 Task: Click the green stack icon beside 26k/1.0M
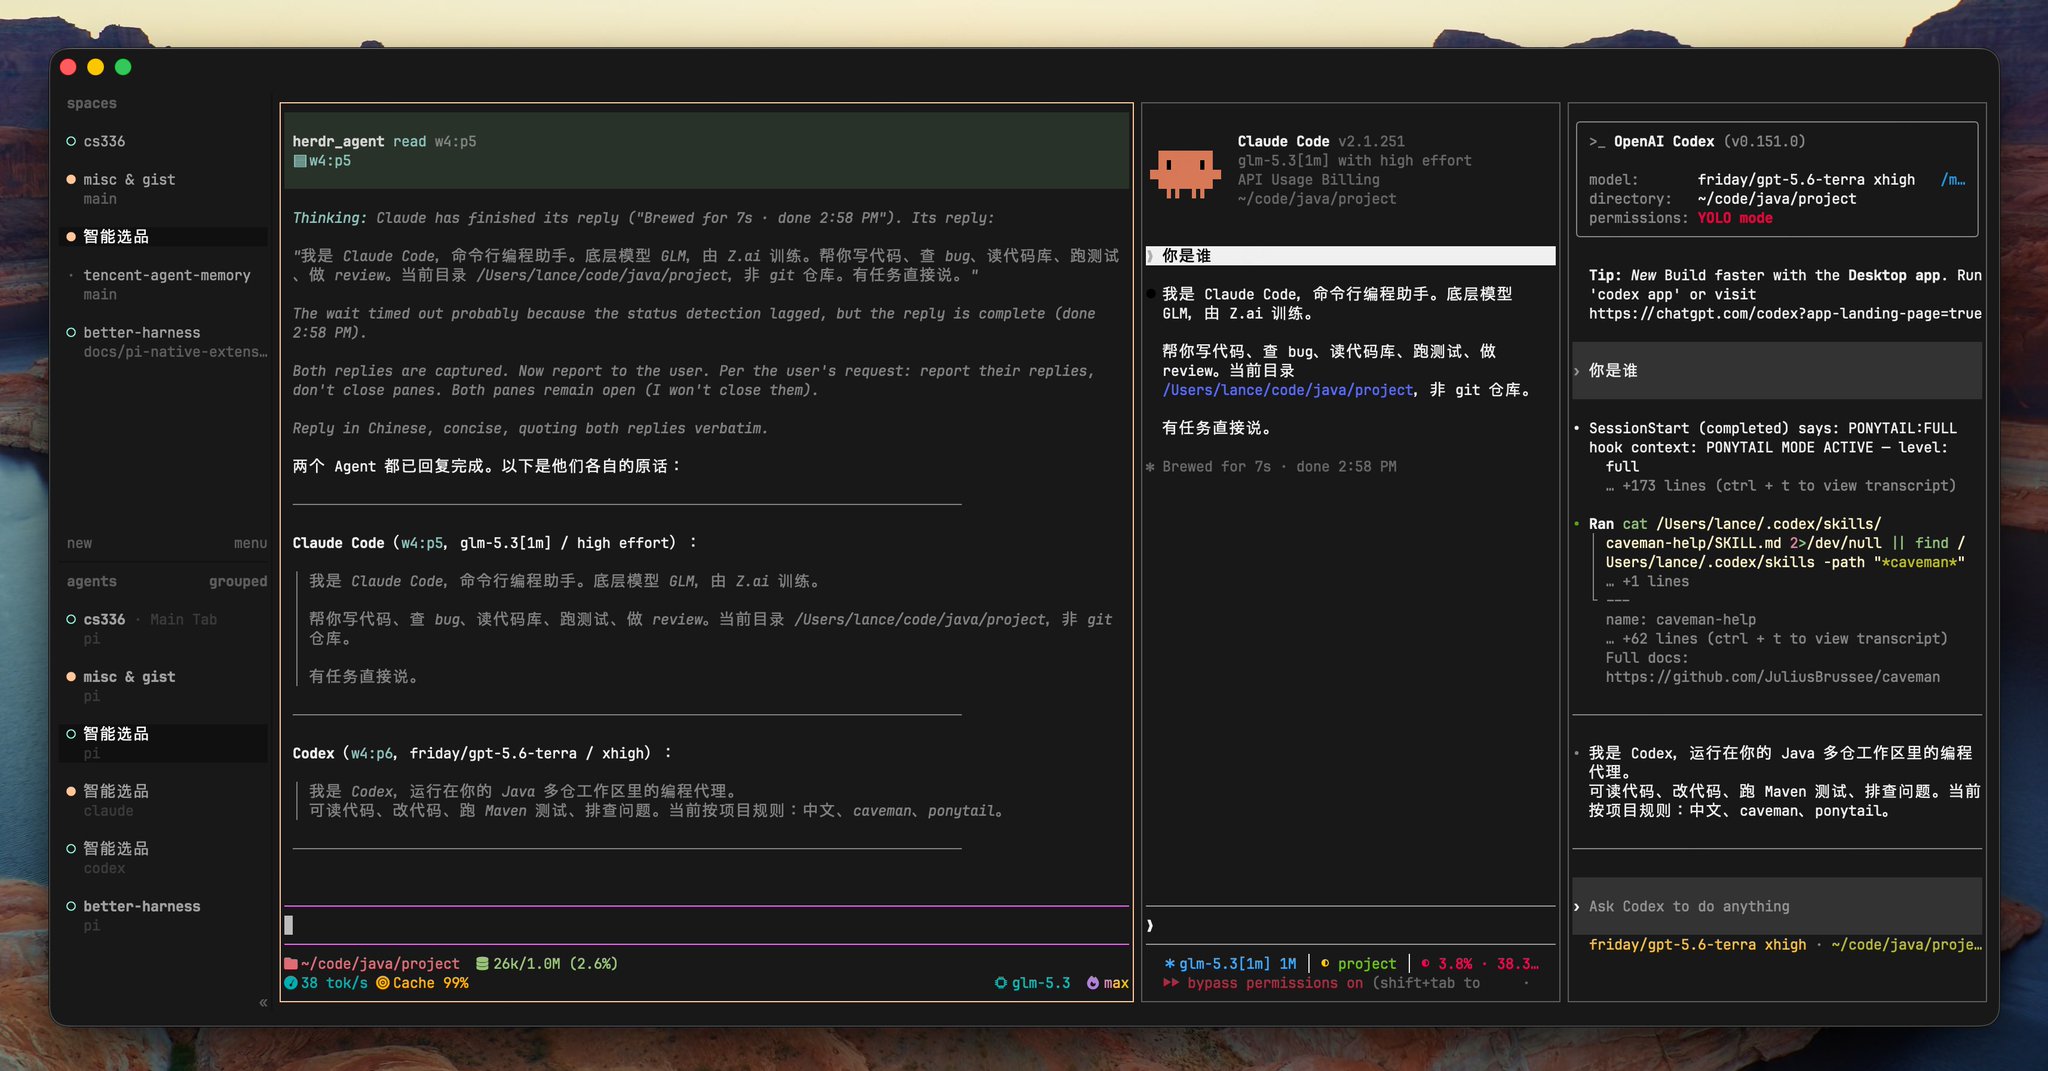(x=483, y=964)
